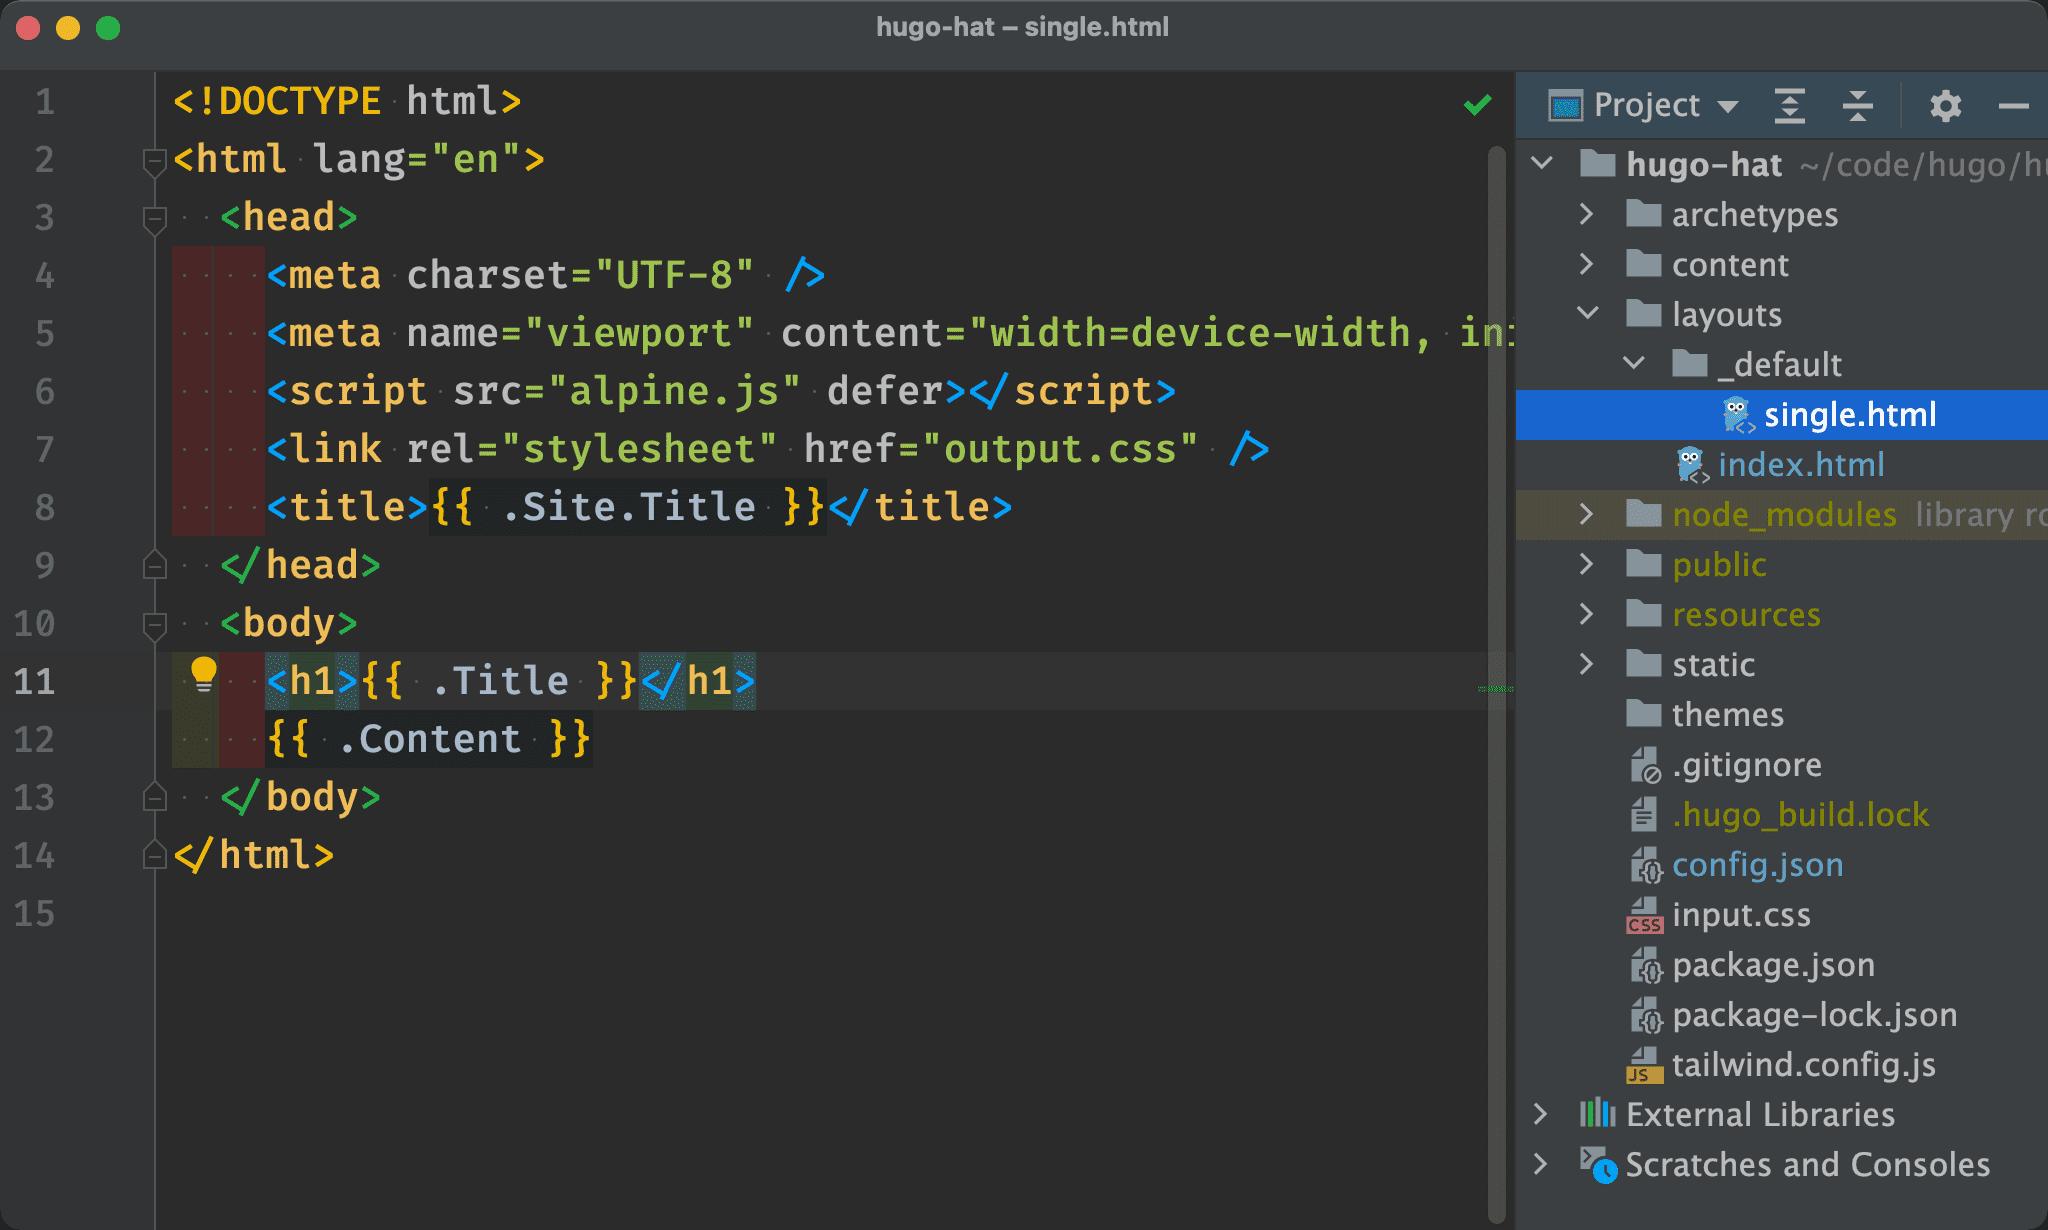Image resolution: width=2048 pixels, height=1230 pixels.
Task: Collapse the _default folder
Action: 1634,363
